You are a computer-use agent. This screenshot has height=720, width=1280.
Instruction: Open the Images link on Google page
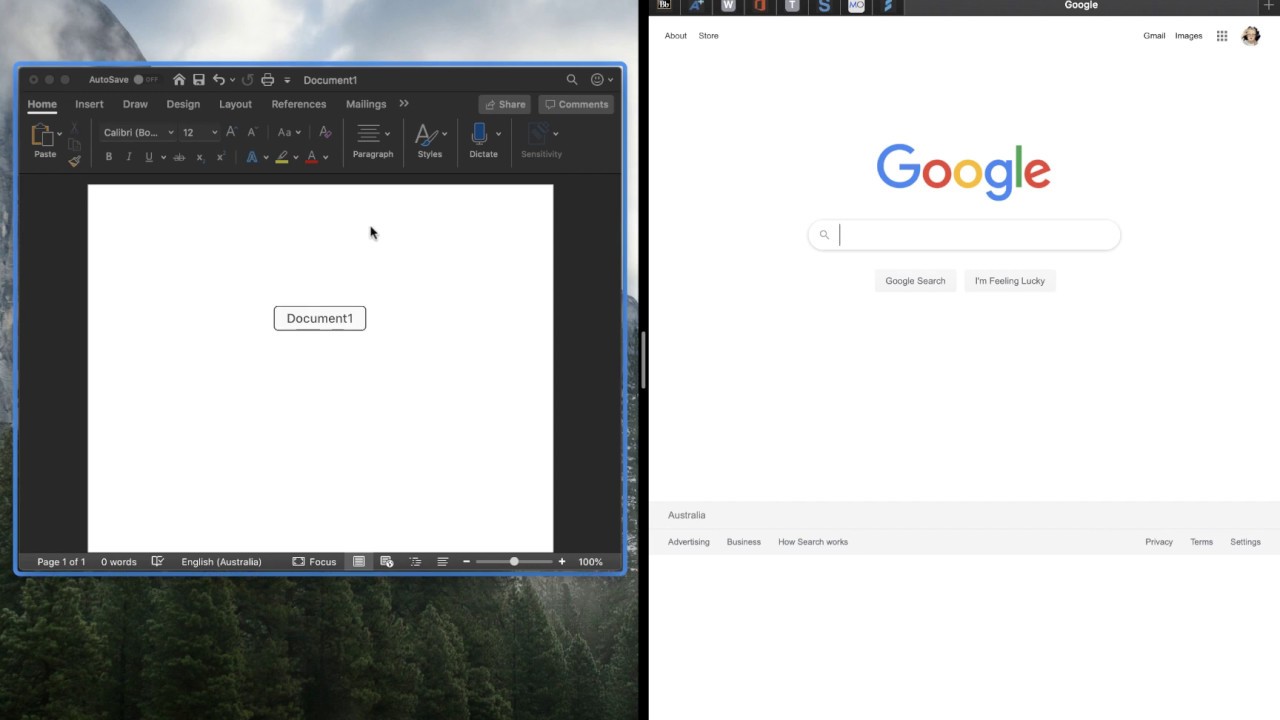1188,36
